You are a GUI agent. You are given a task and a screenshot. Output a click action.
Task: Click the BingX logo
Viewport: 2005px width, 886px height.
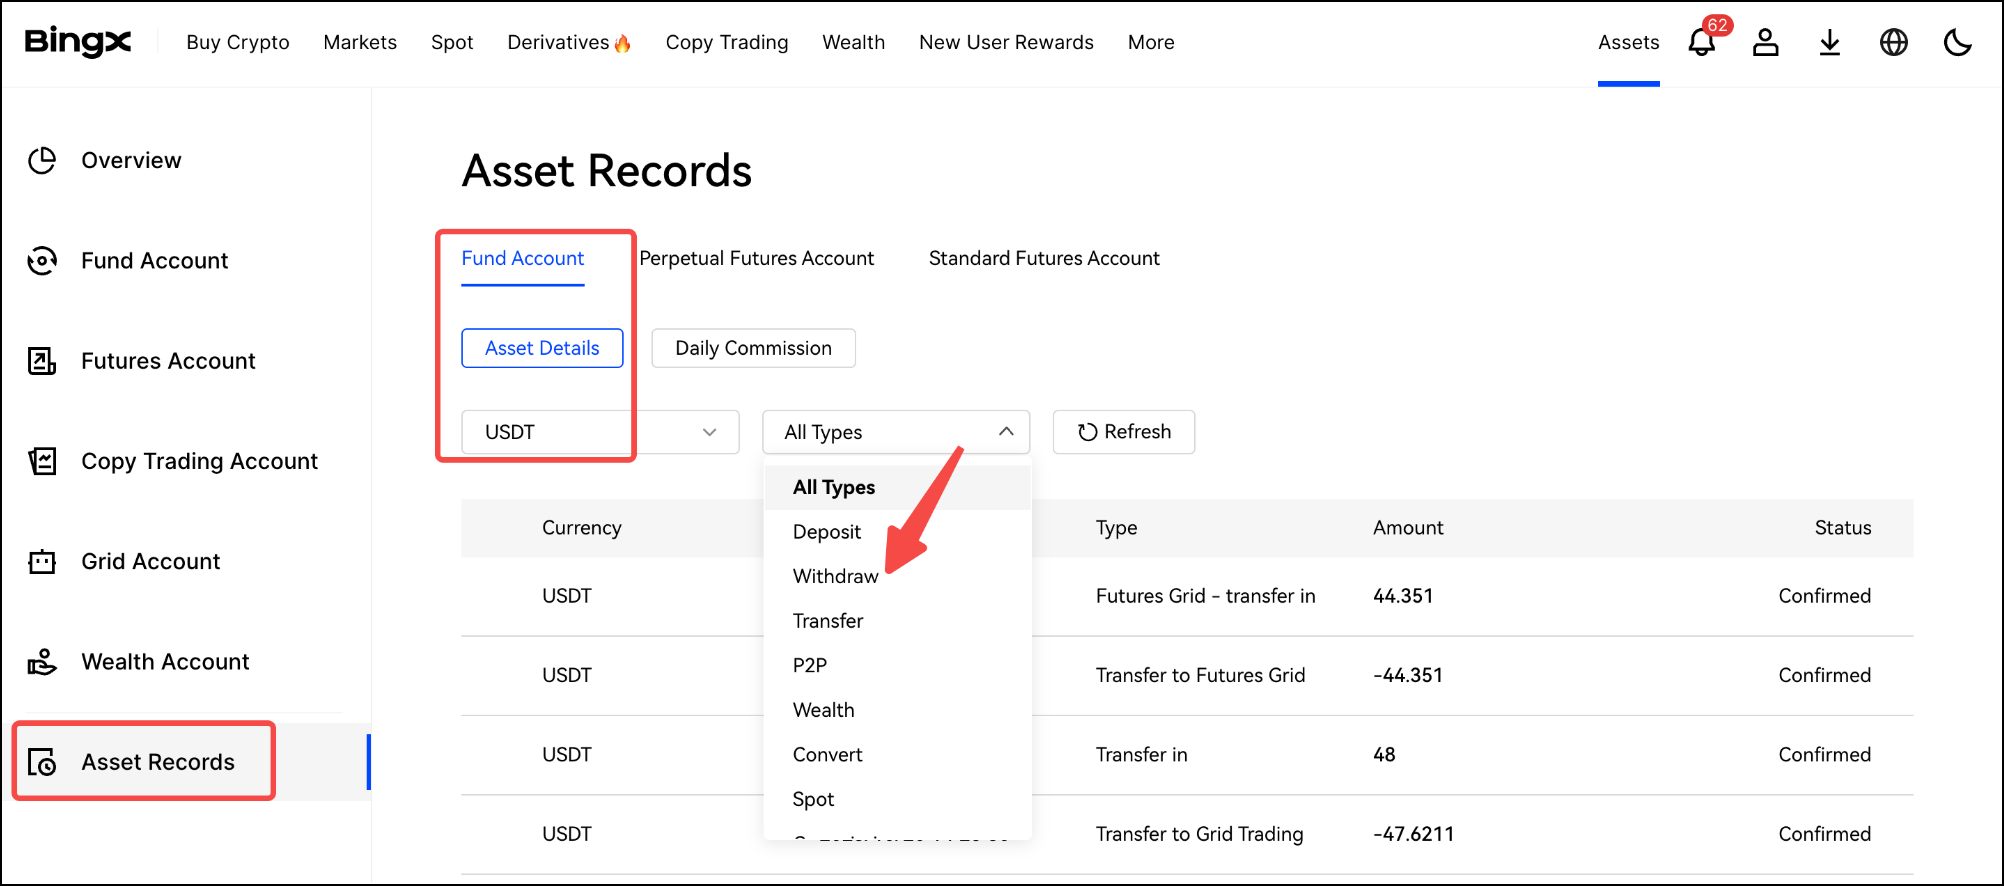78,42
